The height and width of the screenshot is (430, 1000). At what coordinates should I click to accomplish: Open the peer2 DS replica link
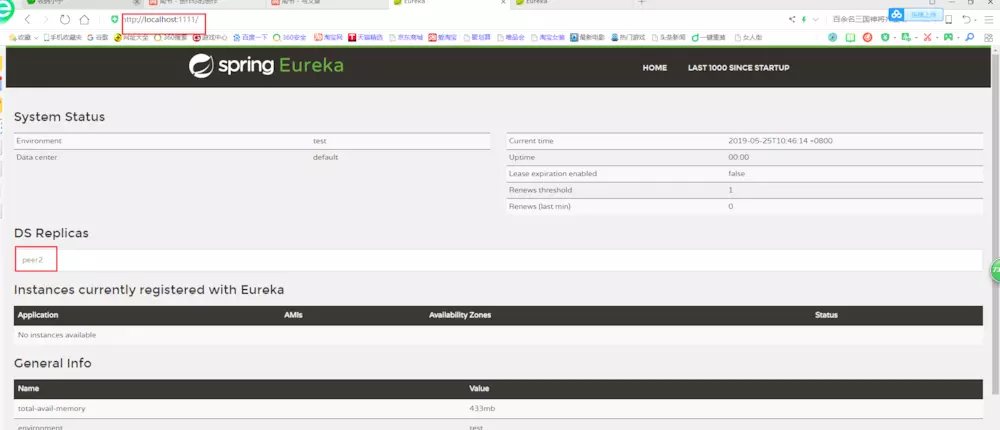pos(32,260)
